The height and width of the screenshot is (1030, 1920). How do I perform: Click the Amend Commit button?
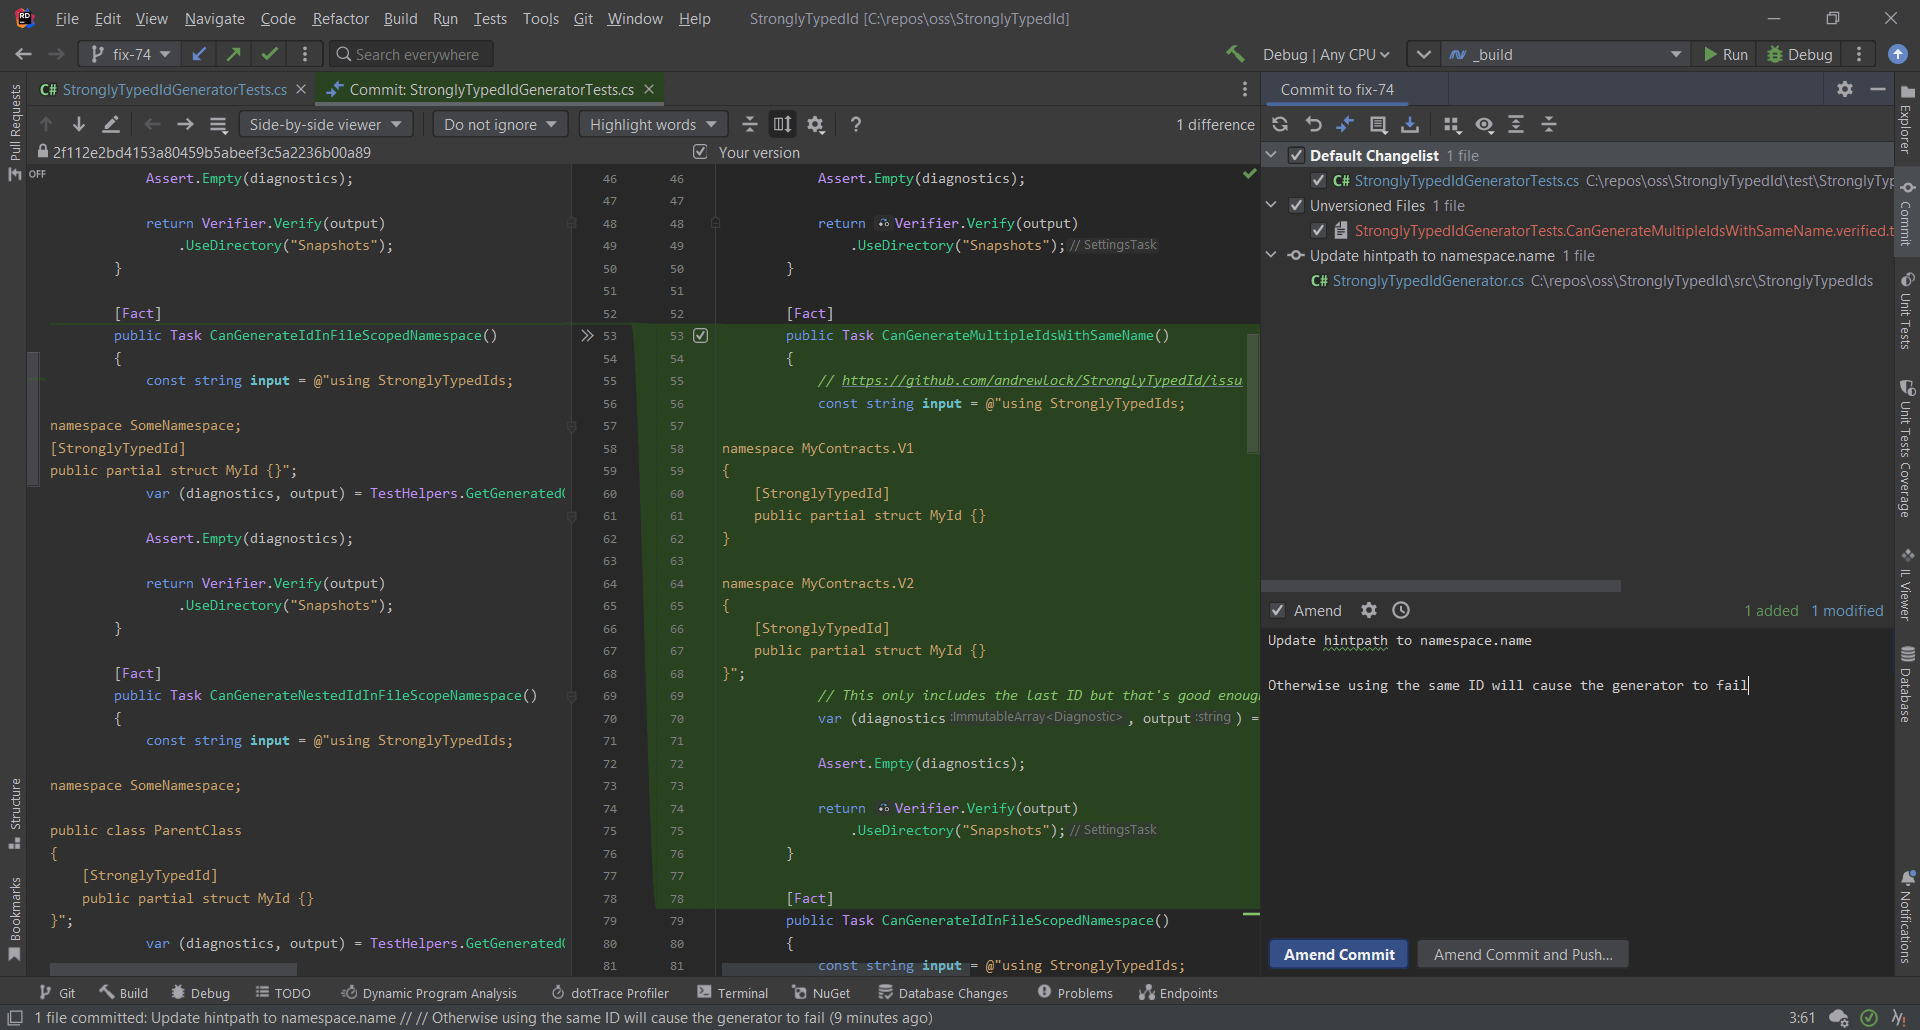tap(1339, 954)
